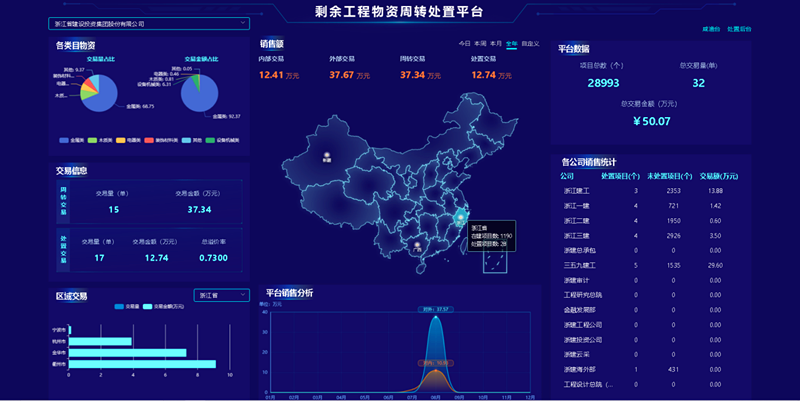Click 431 in the 浙建海外部 row
The image size is (800, 401).
click(x=673, y=369)
